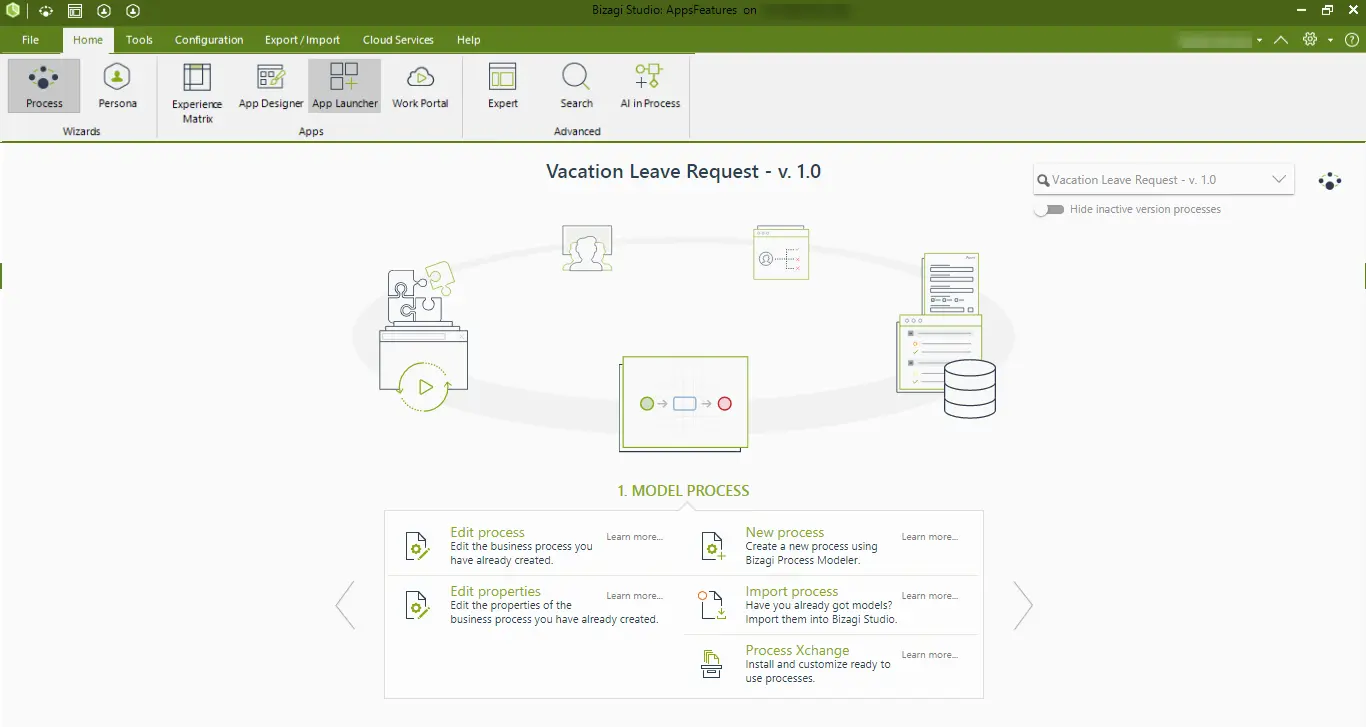Expand the Vacation Leave Request process dropdown
This screenshot has width=1366, height=727.
1279,180
